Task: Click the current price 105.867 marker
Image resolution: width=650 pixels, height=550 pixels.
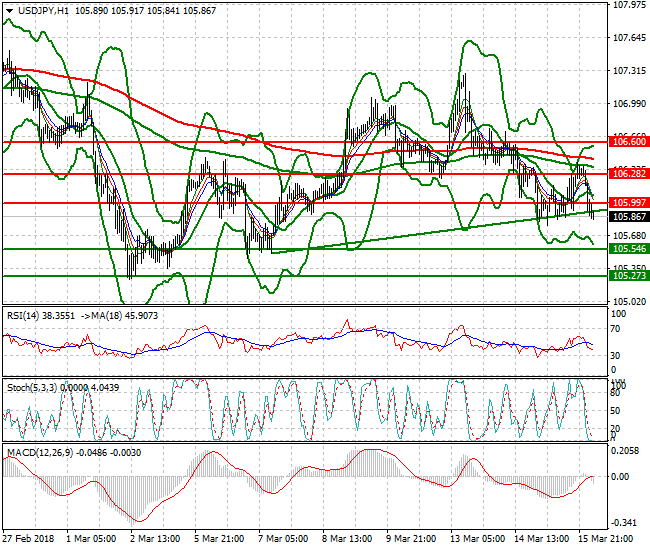Action: pos(628,216)
